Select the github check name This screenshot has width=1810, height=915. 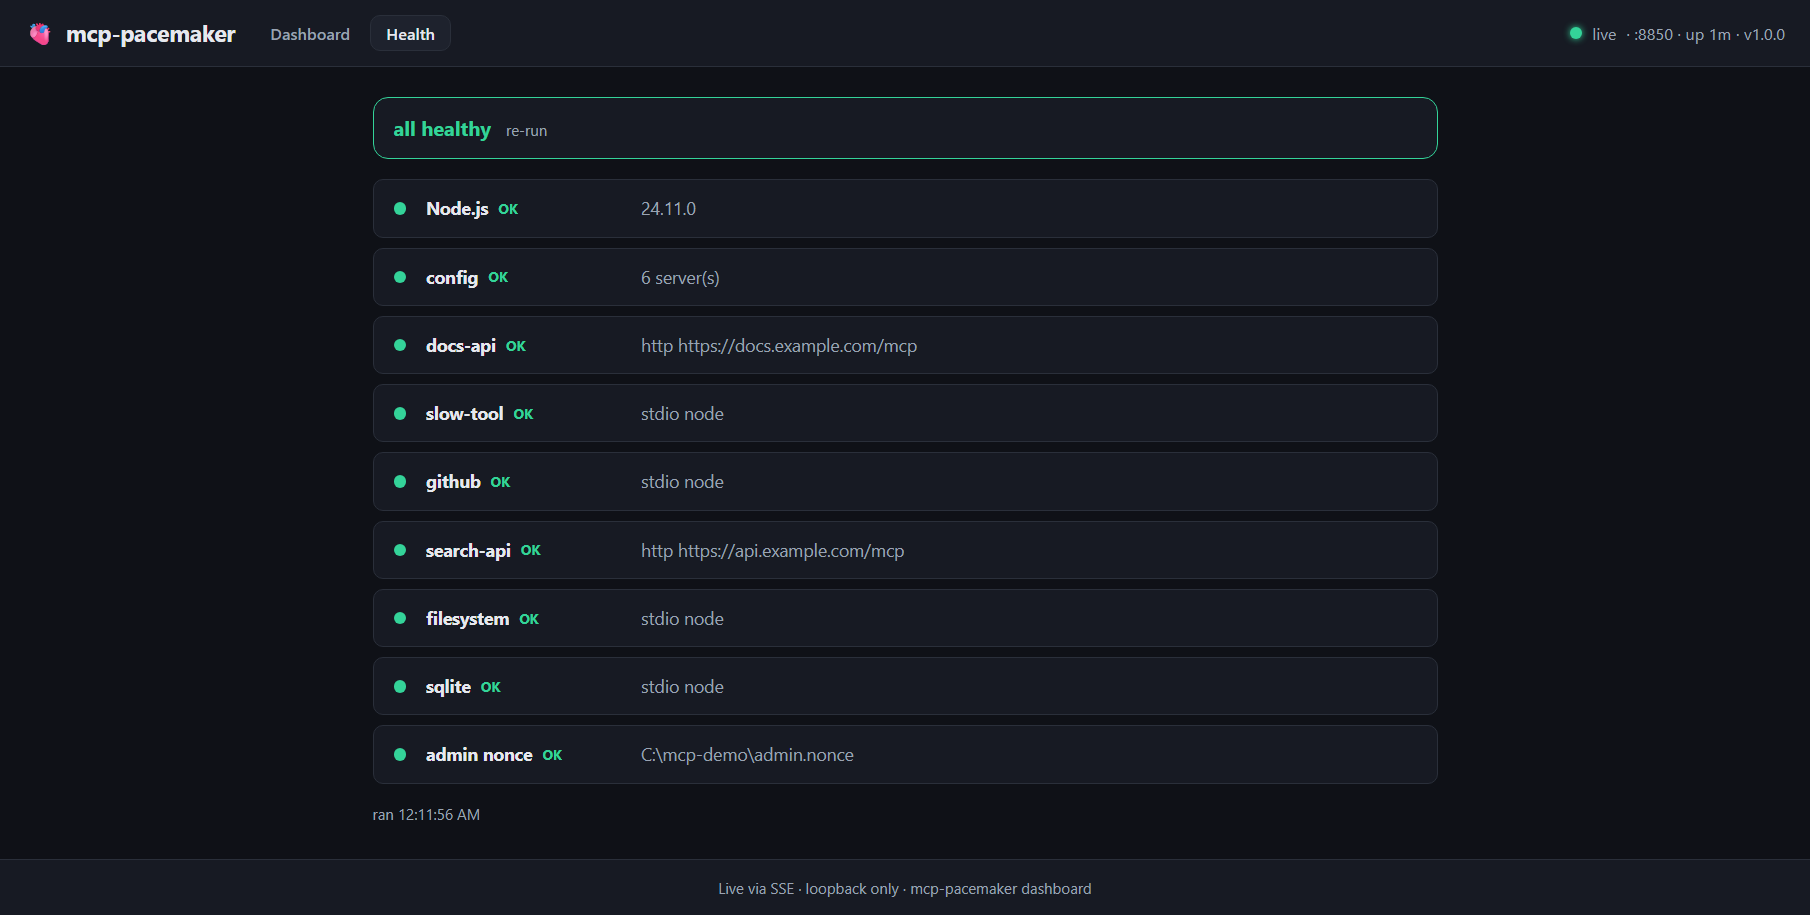(x=453, y=481)
